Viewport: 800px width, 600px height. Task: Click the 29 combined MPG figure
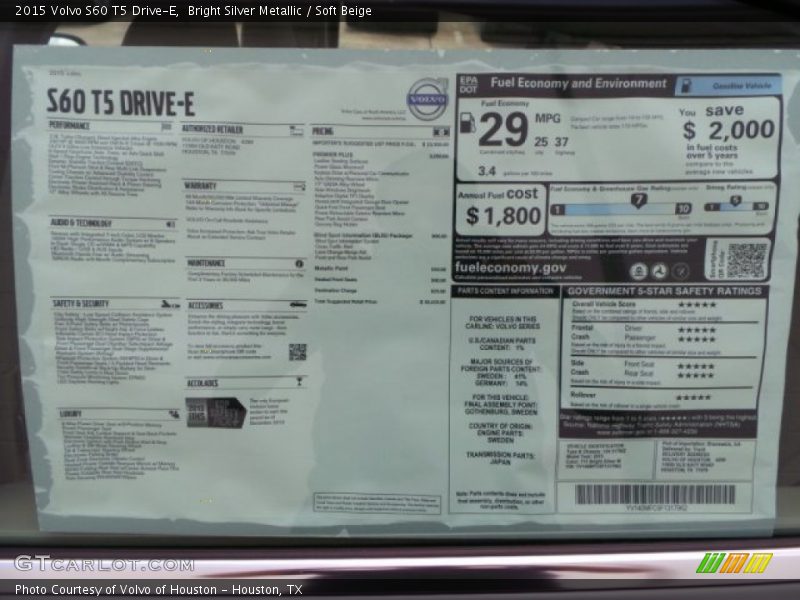pos(503,130)
